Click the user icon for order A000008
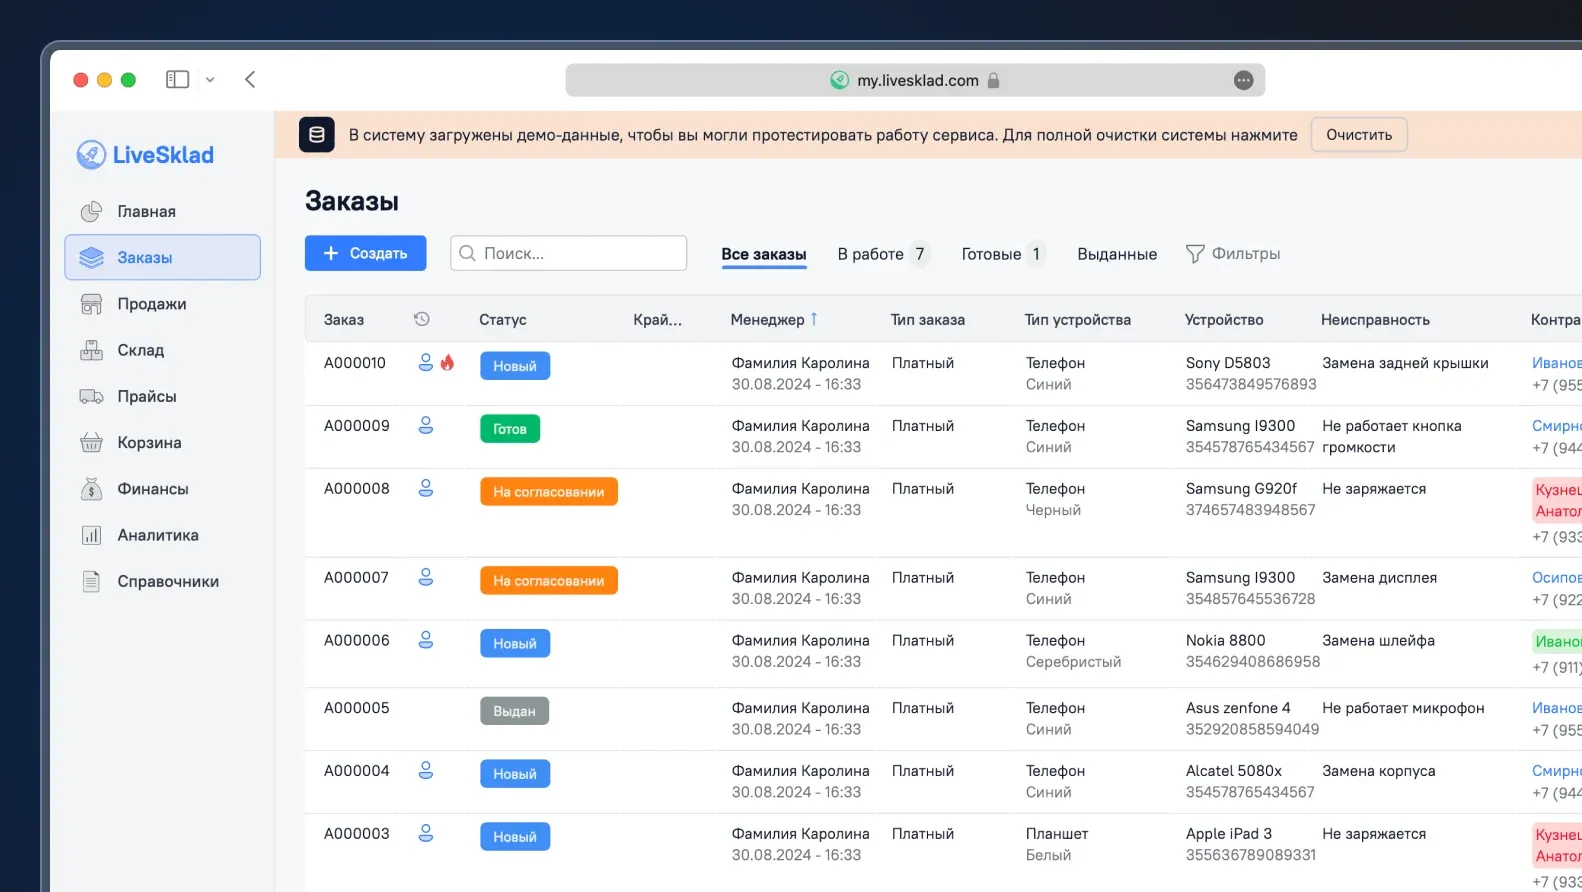This screenshot has height=892, width=1582. click(426, 488)
